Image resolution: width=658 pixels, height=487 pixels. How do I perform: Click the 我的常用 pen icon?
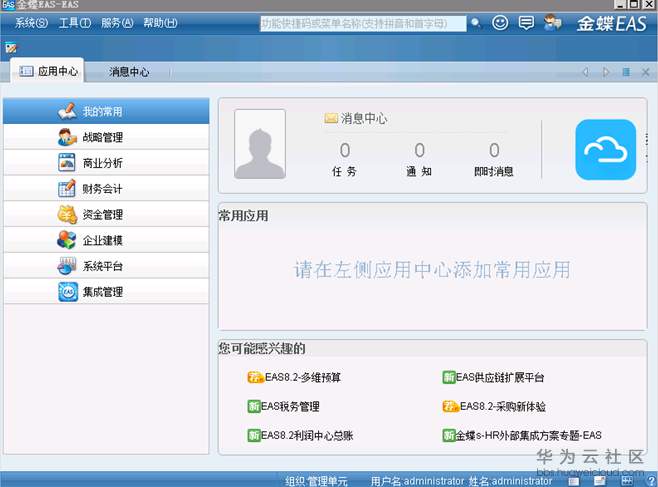67,111
